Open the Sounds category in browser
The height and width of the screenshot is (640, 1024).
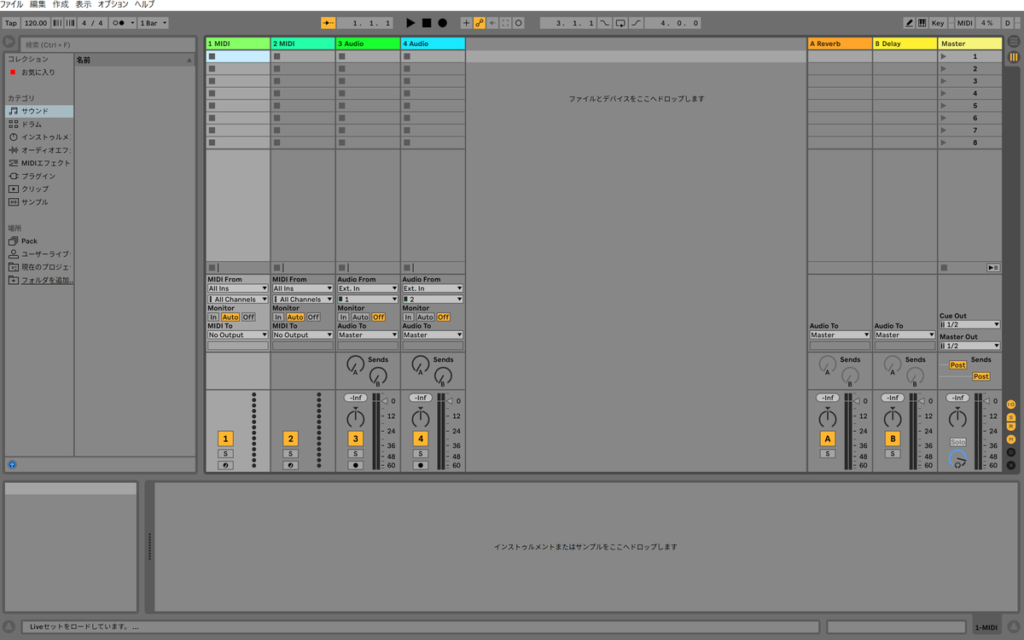pos(39,111)
